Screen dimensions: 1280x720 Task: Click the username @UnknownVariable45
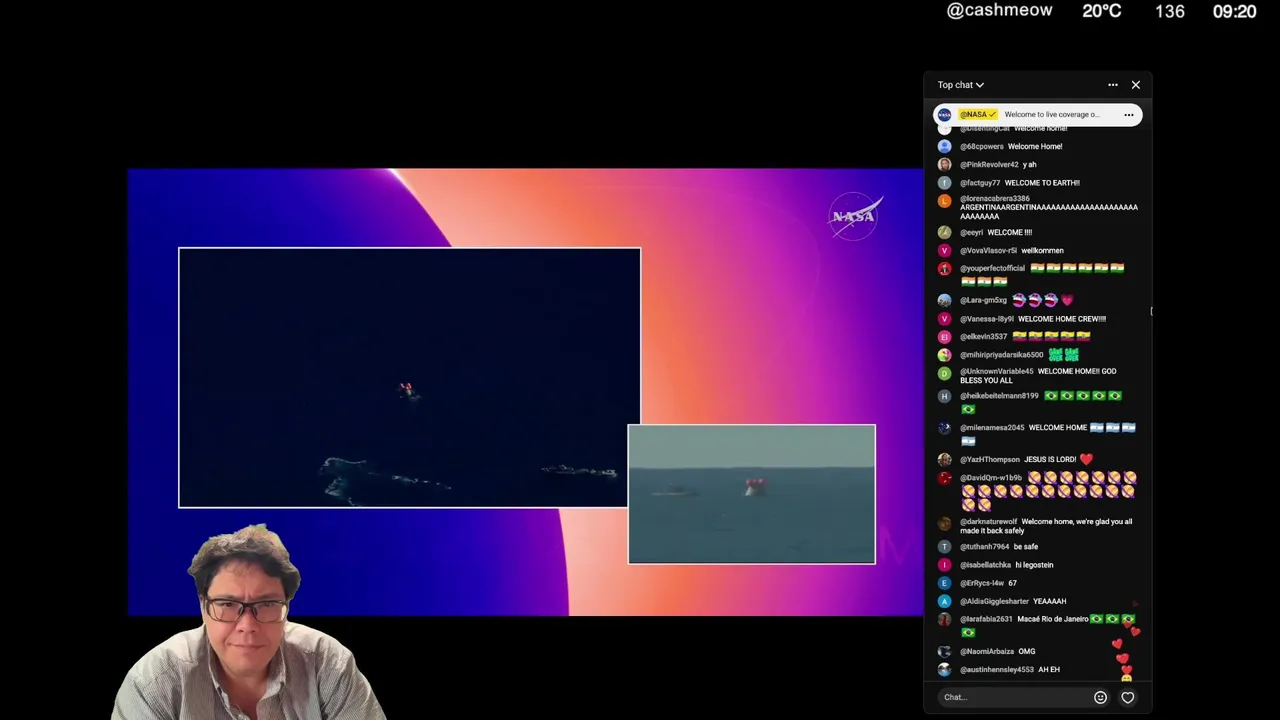996,372
